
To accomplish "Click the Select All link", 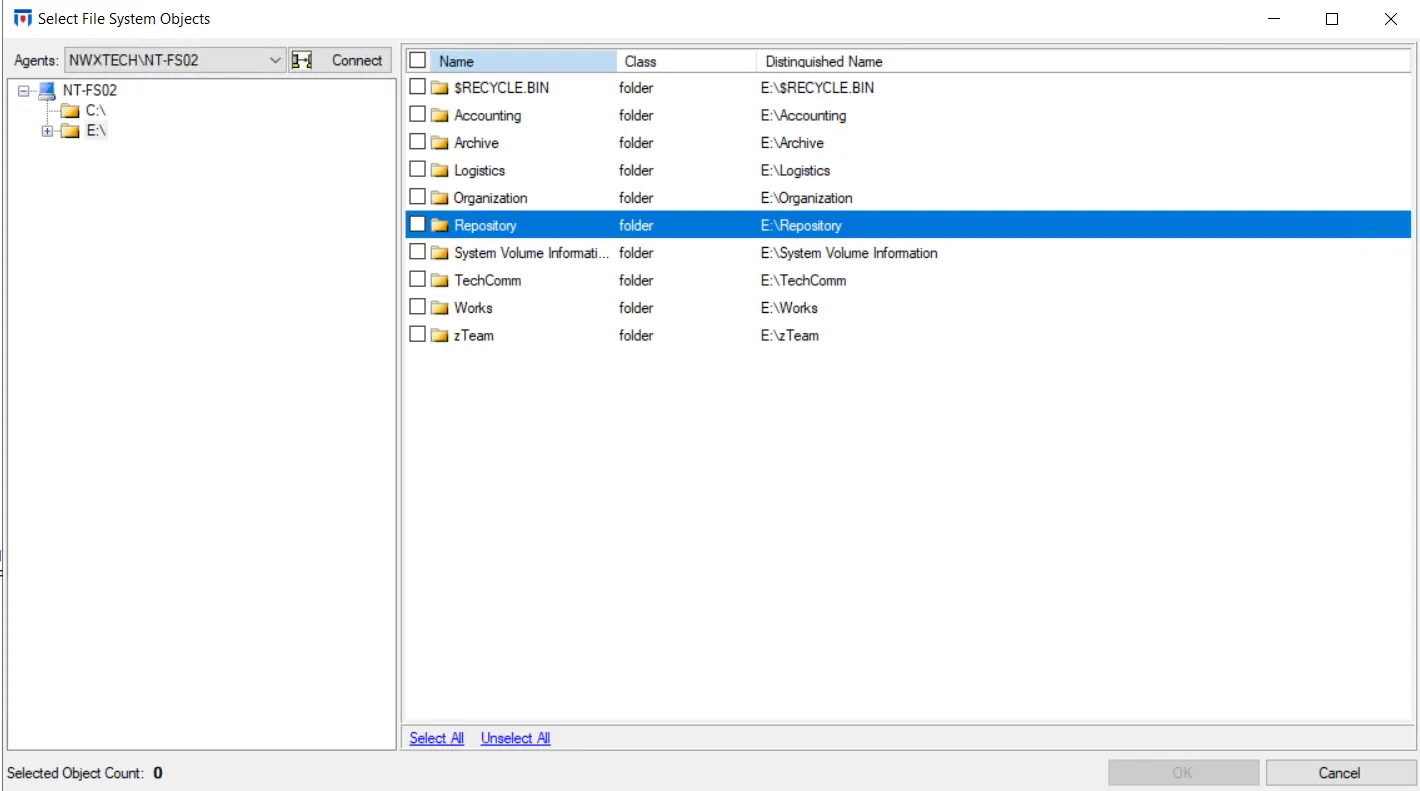I will (x=437, y=738).
